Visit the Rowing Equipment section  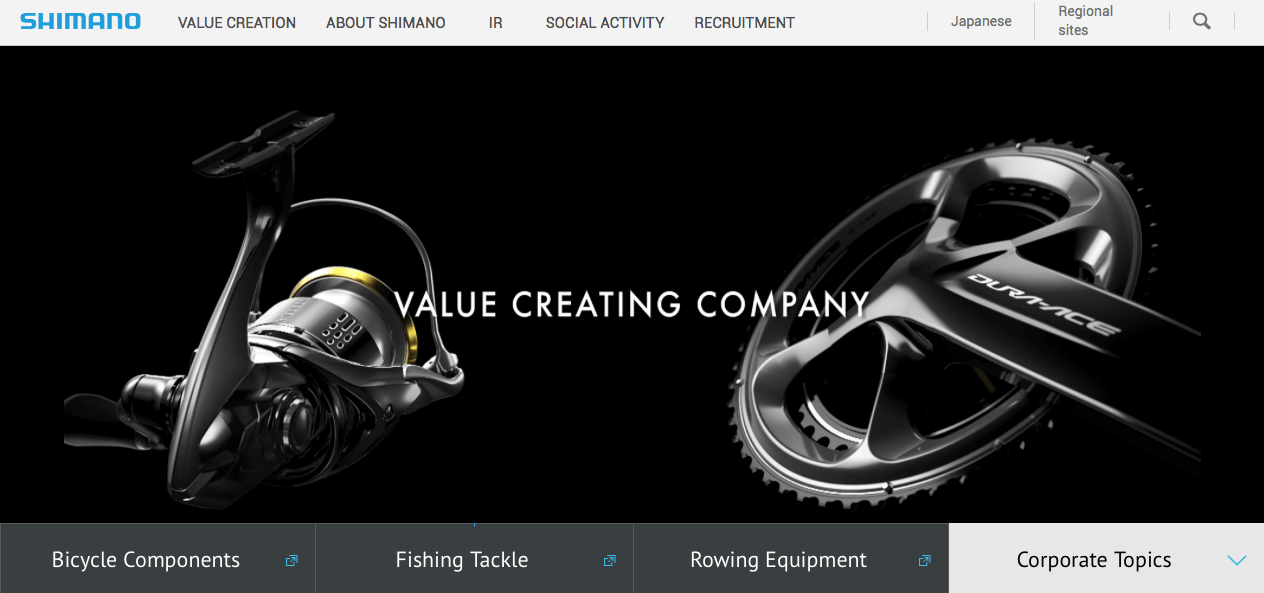(791, 559)
